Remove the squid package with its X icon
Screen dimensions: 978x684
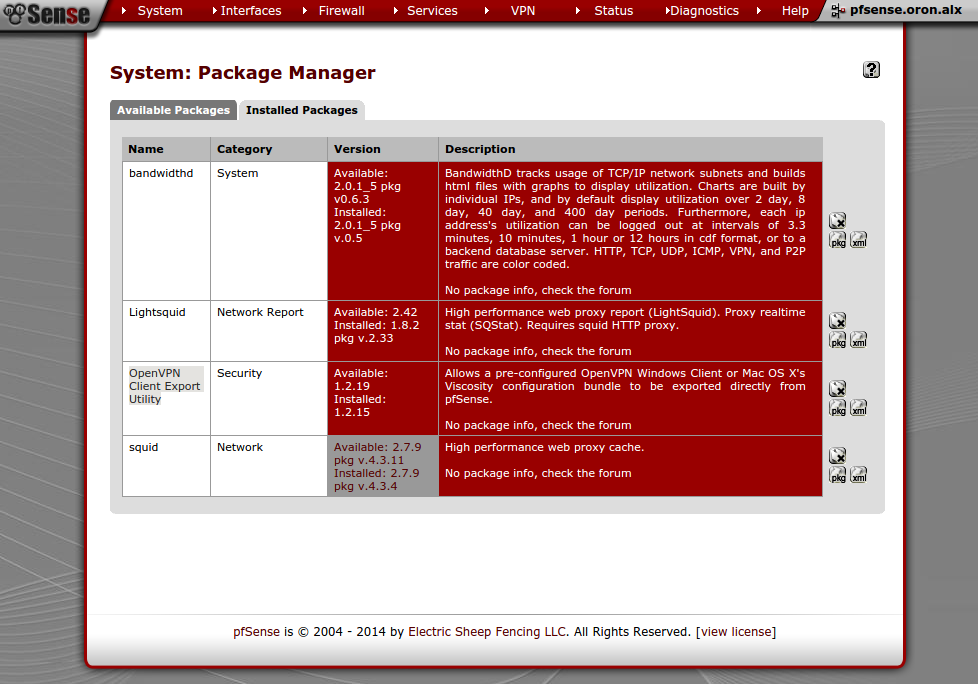837,456
